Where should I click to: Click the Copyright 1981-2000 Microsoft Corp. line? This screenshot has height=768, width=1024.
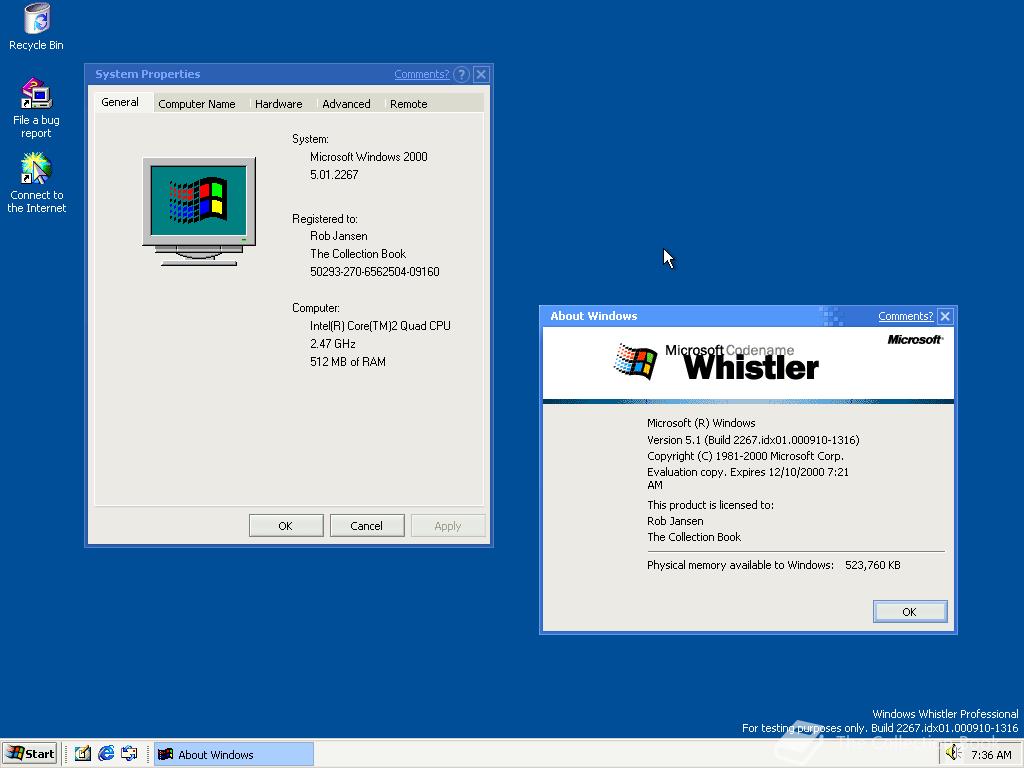pyautogui.click(x=746, y=456)
